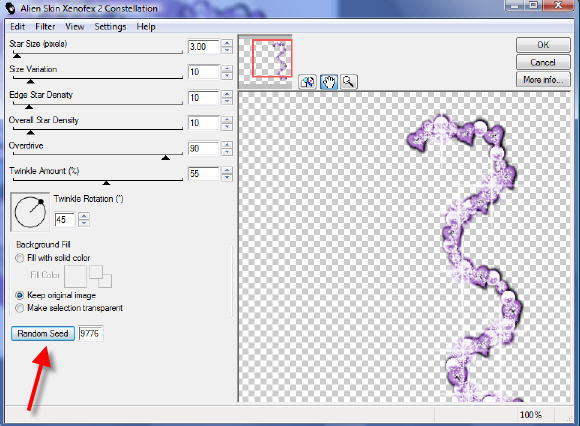The width and height of the screenshot is (580, 426).
Task: Open the Filter menu
Action: click(45, 27)
